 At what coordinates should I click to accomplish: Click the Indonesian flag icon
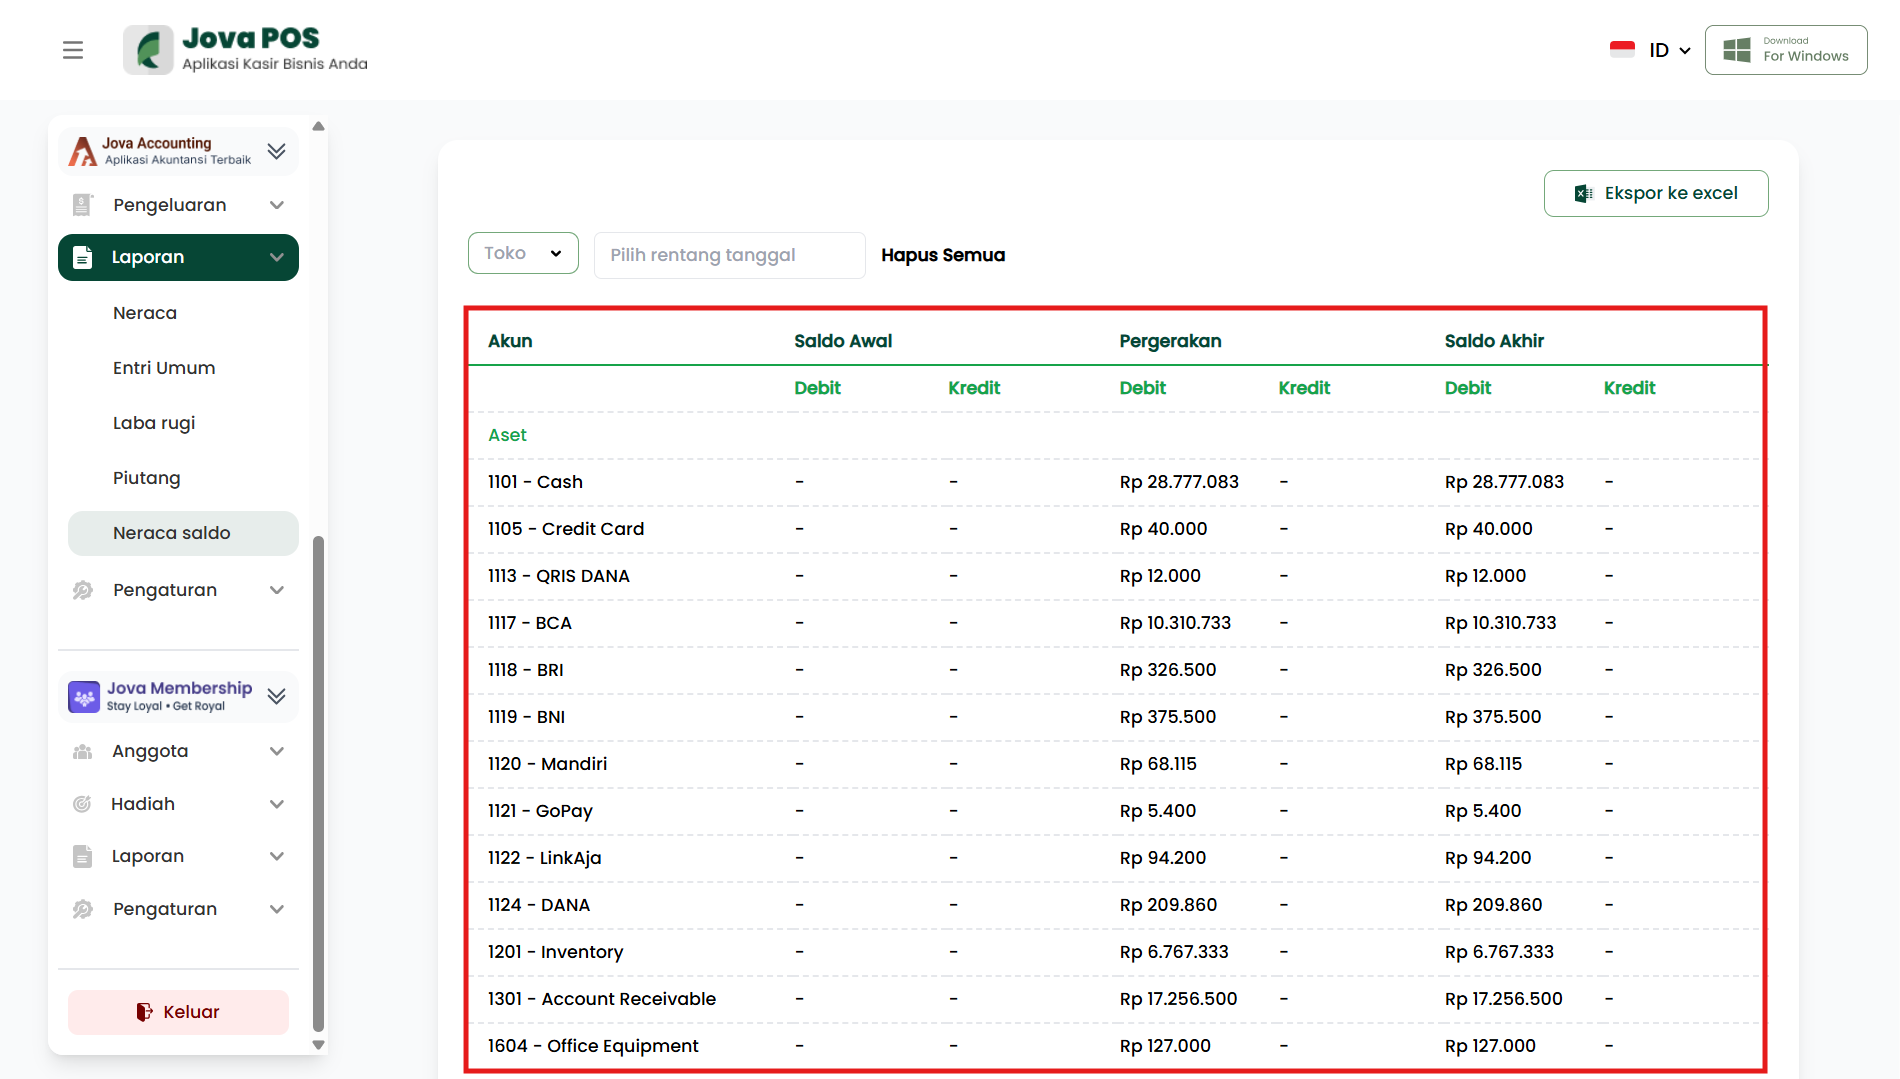coord(1621,50)
